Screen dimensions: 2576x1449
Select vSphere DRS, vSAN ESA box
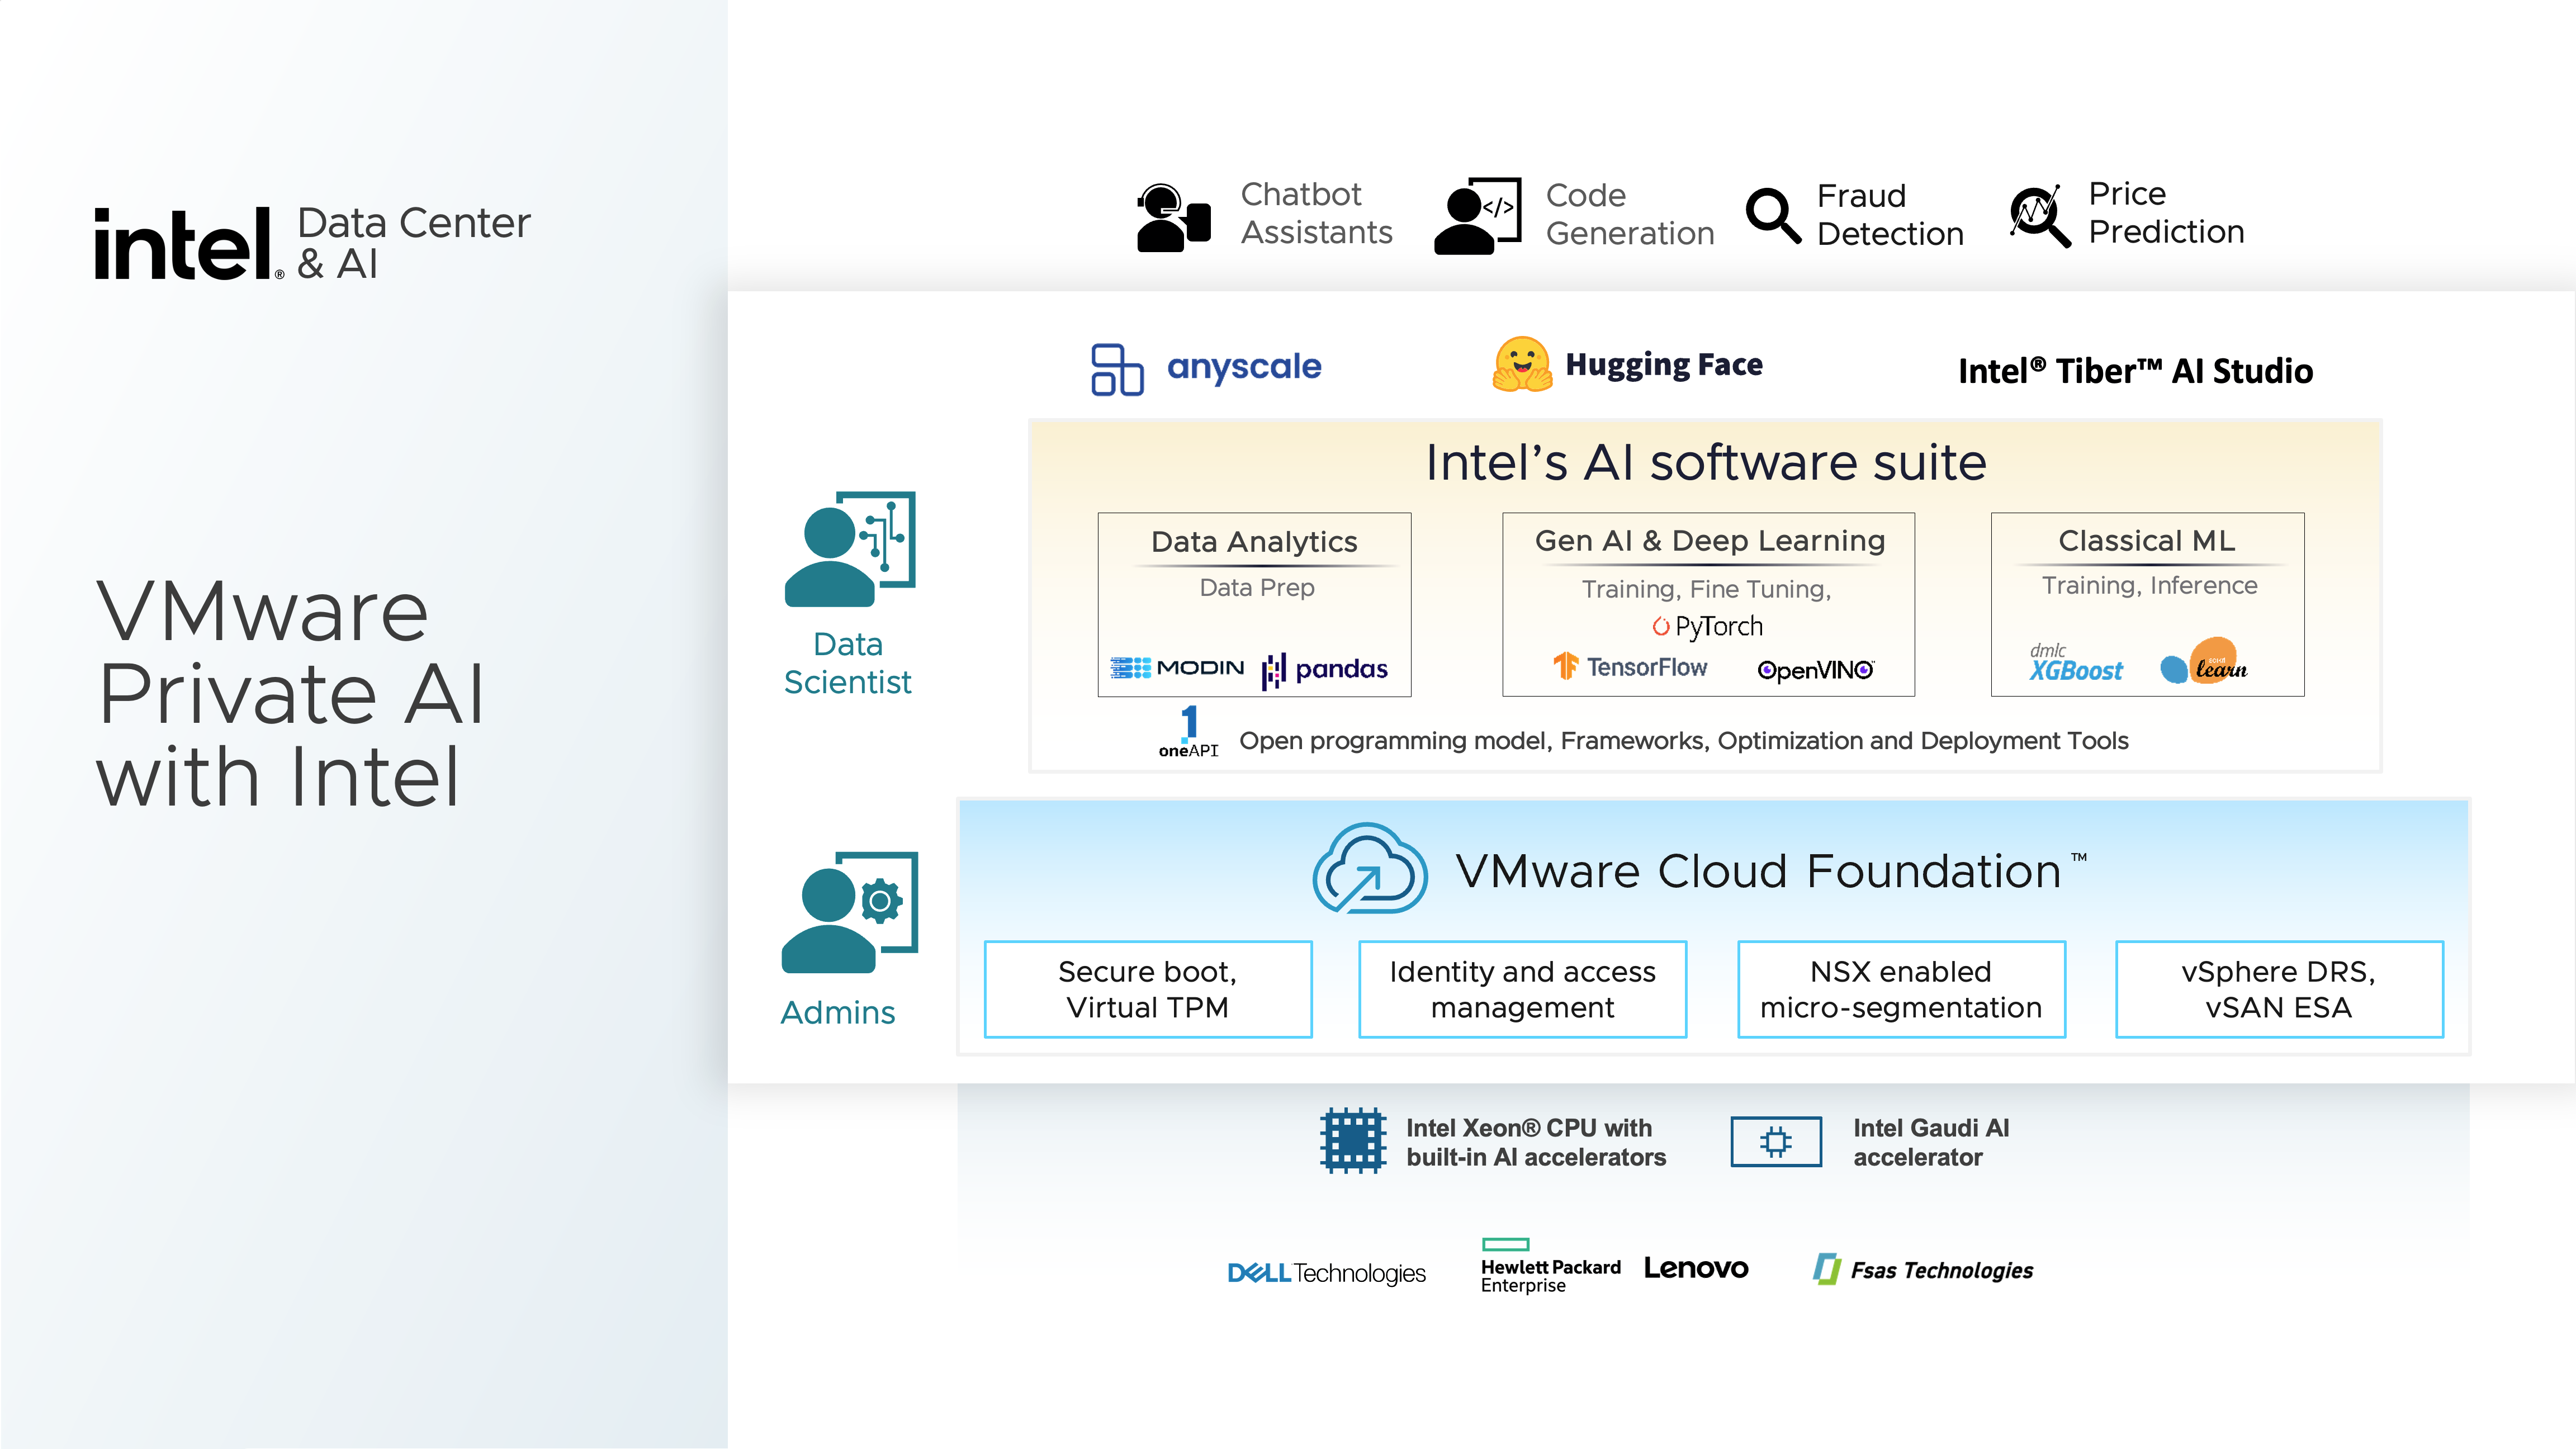(2279, 989)
